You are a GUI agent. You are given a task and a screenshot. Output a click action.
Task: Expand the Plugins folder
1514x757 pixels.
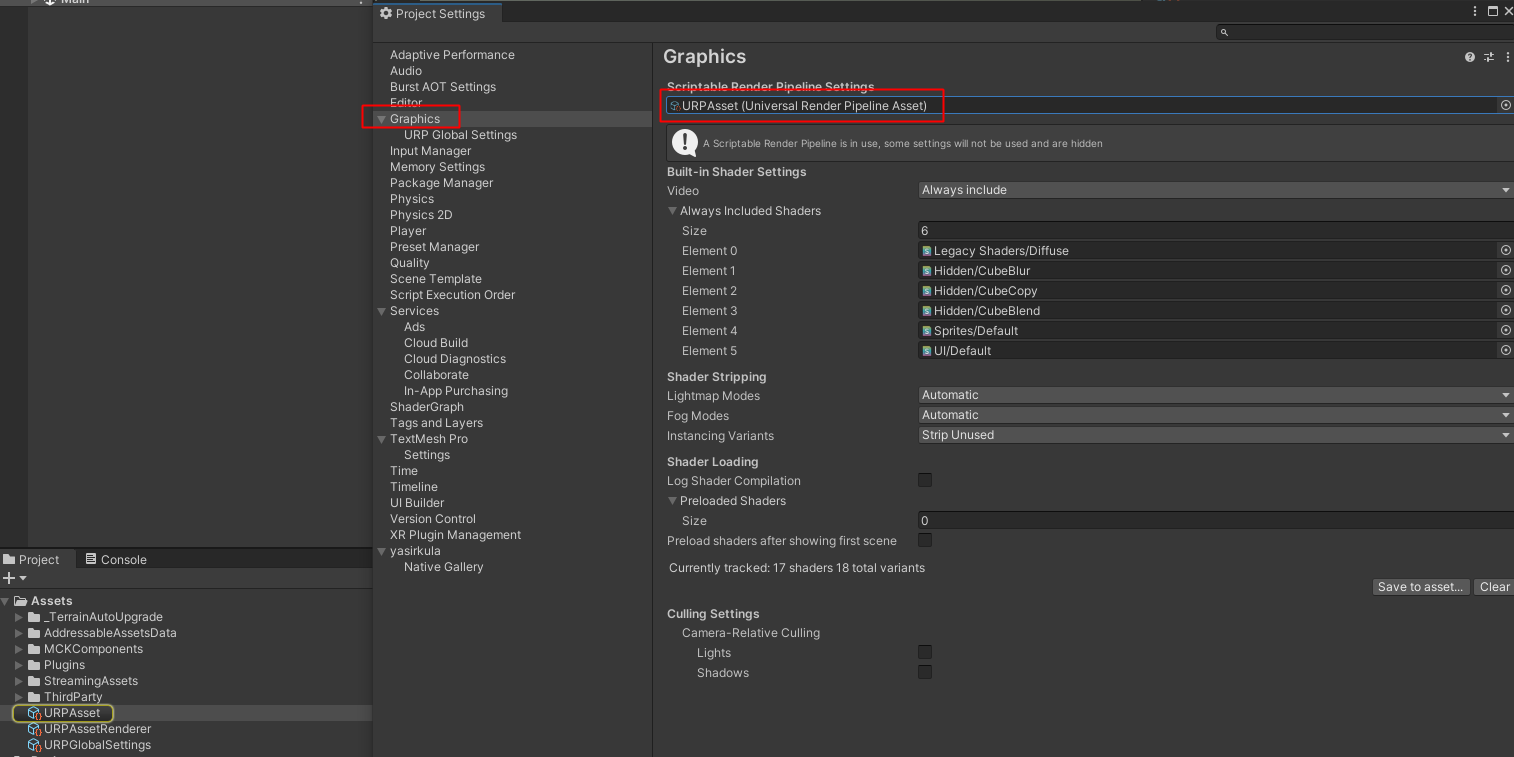[x=19, y=665]
